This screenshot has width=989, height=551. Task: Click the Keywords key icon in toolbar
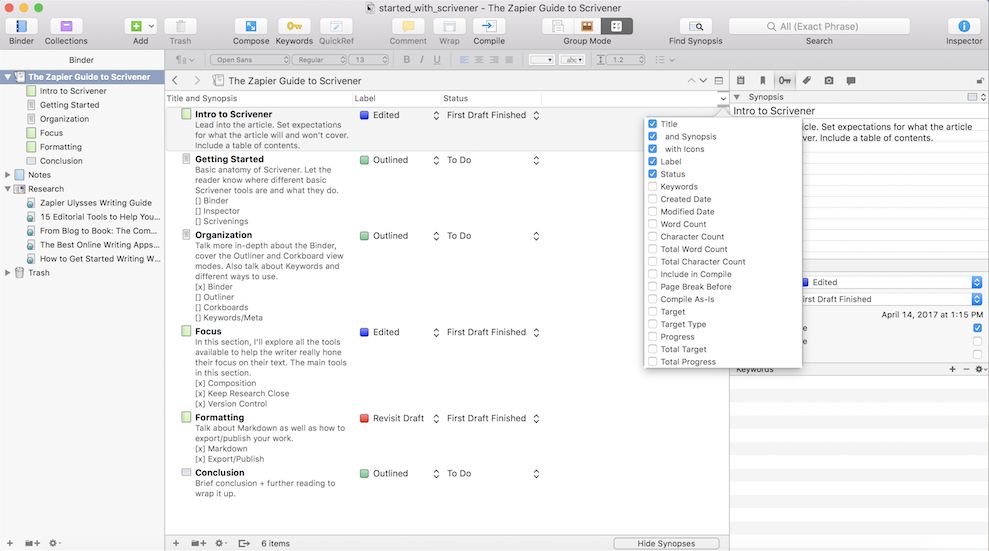point(293,26)
